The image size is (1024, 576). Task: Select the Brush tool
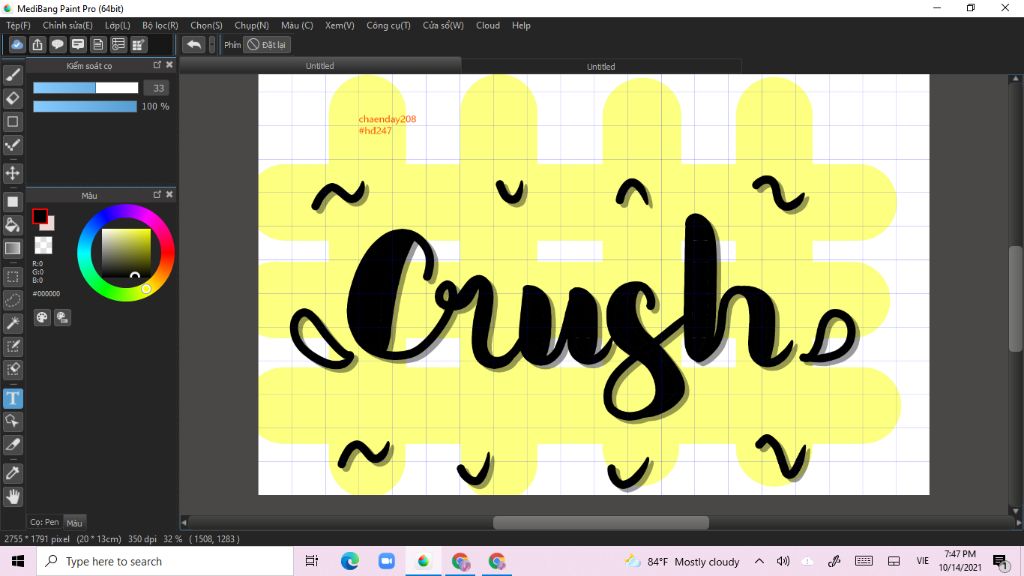pyautogui.click(x=12, y=75)
